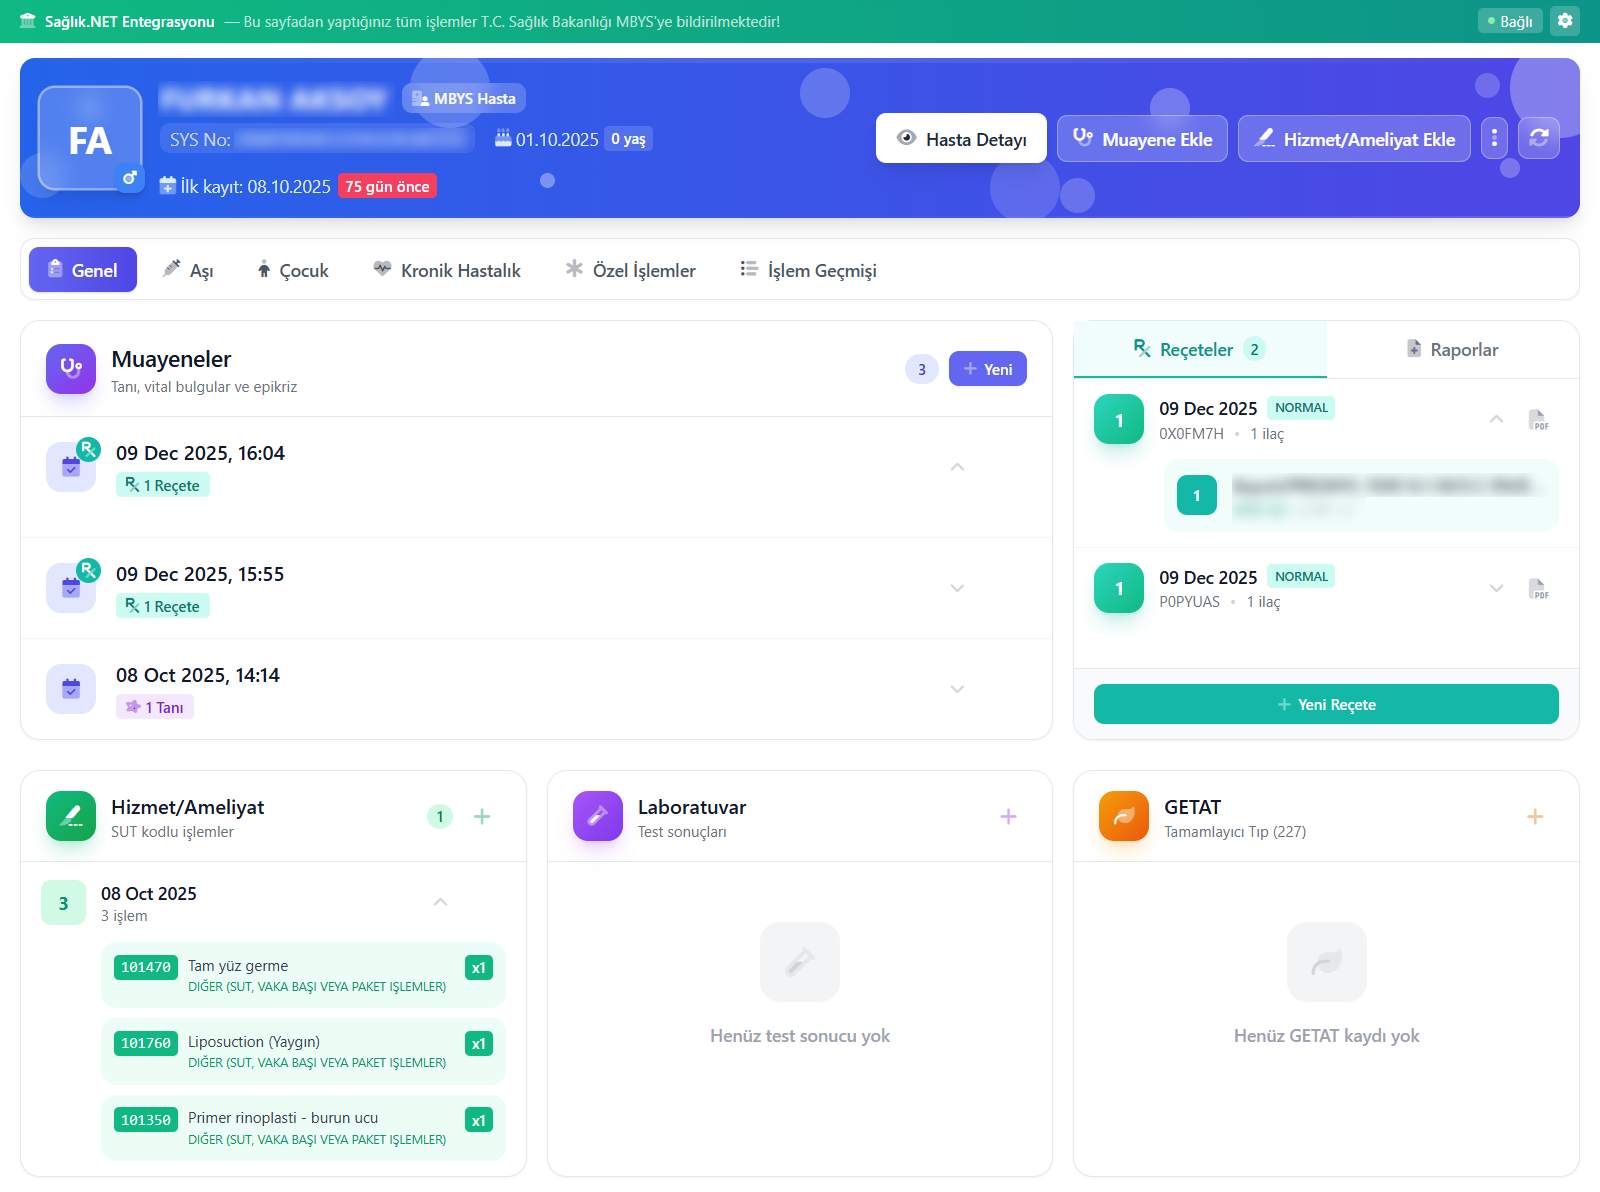Image resolution: width=1600 pixels, height=1192 pixels.
Task: Expand the 09 Dec 2025, 15:55 examination
Action: pyautogui.click(x=957, y=588)
